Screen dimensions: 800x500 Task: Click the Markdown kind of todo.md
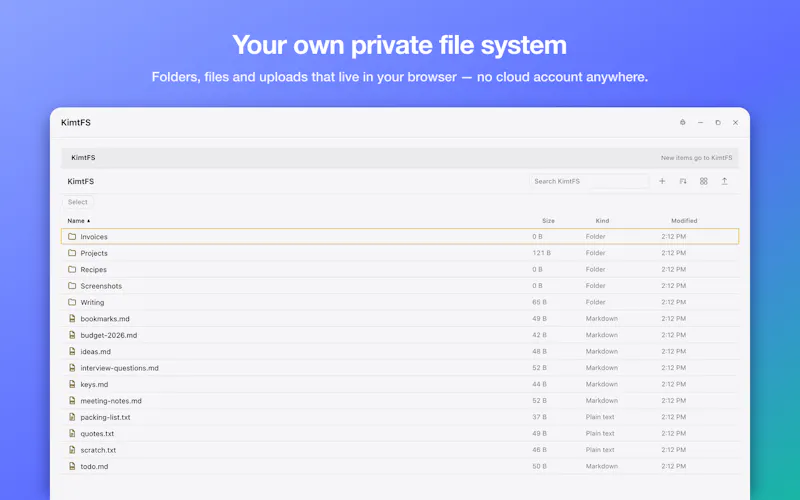pos(602,466)
